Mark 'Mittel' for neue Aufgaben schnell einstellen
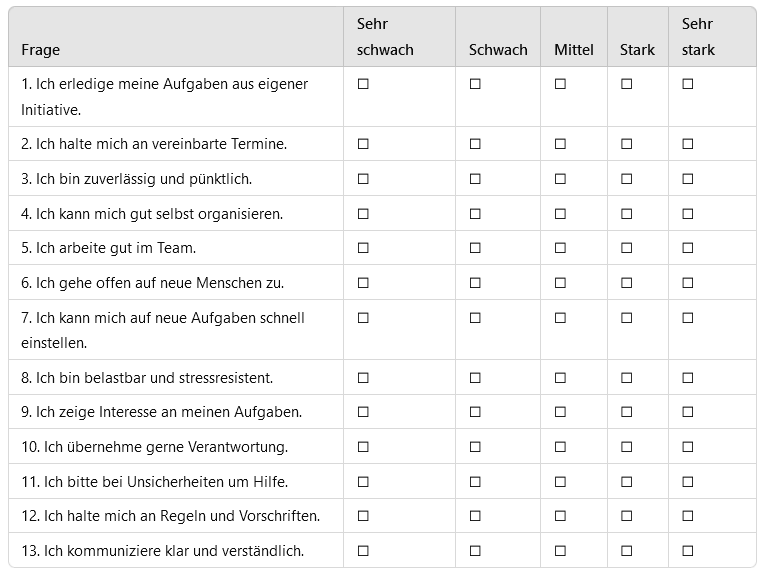 coord(560,318)
